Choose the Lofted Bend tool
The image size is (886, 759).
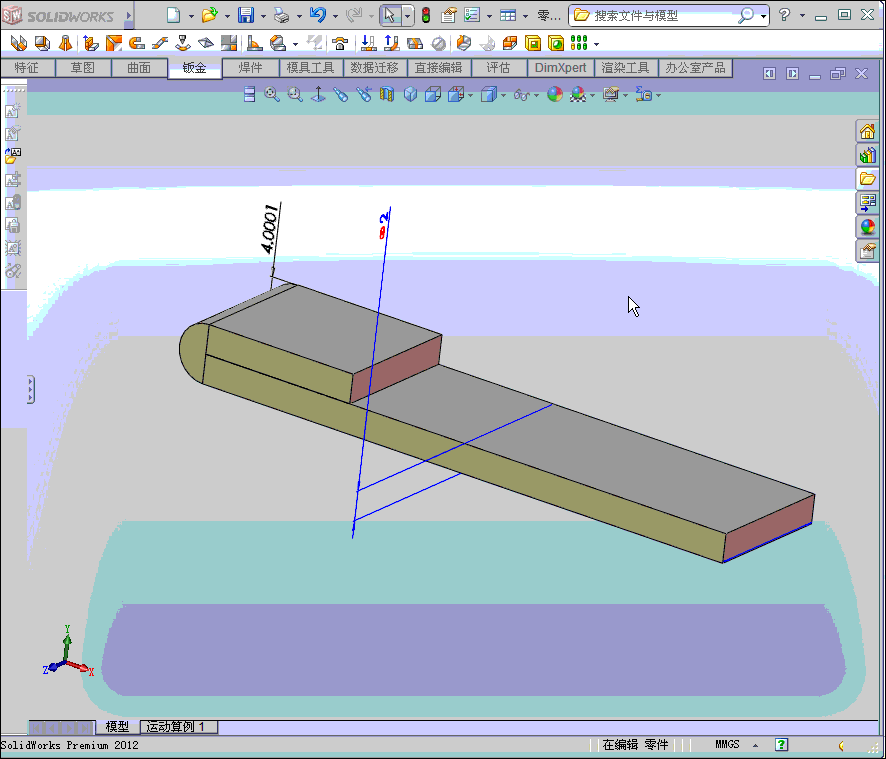pyautogui.click(x=65, y=43)
